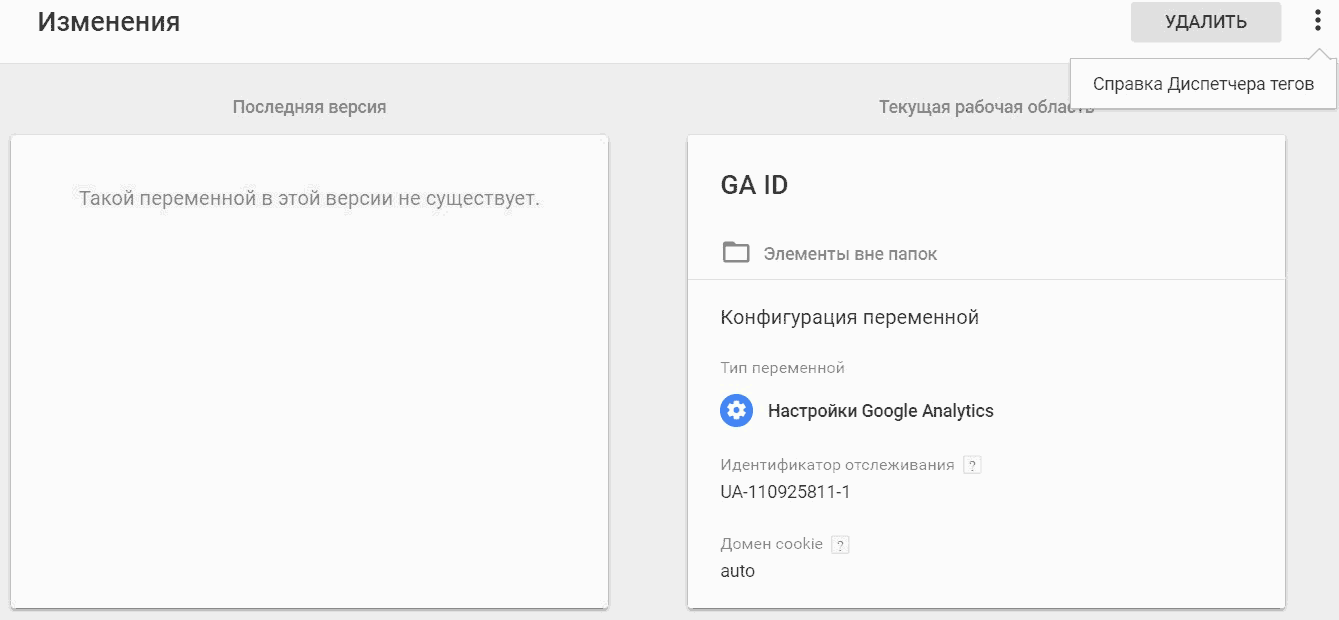1339x620 pixels.
Task: Click message Такой переменной в этой версии не существует
Action: pos(309,198)
